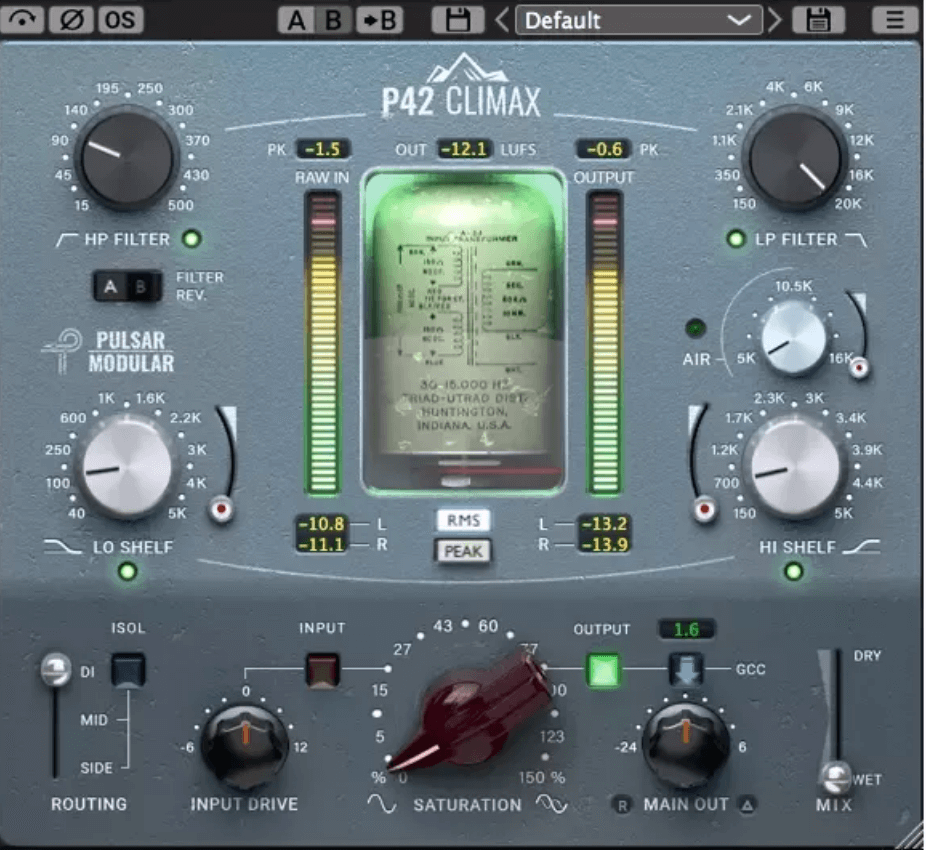Click the save preset floppy icon right of preset
The image size is (926, 850).
pos(817,20)
